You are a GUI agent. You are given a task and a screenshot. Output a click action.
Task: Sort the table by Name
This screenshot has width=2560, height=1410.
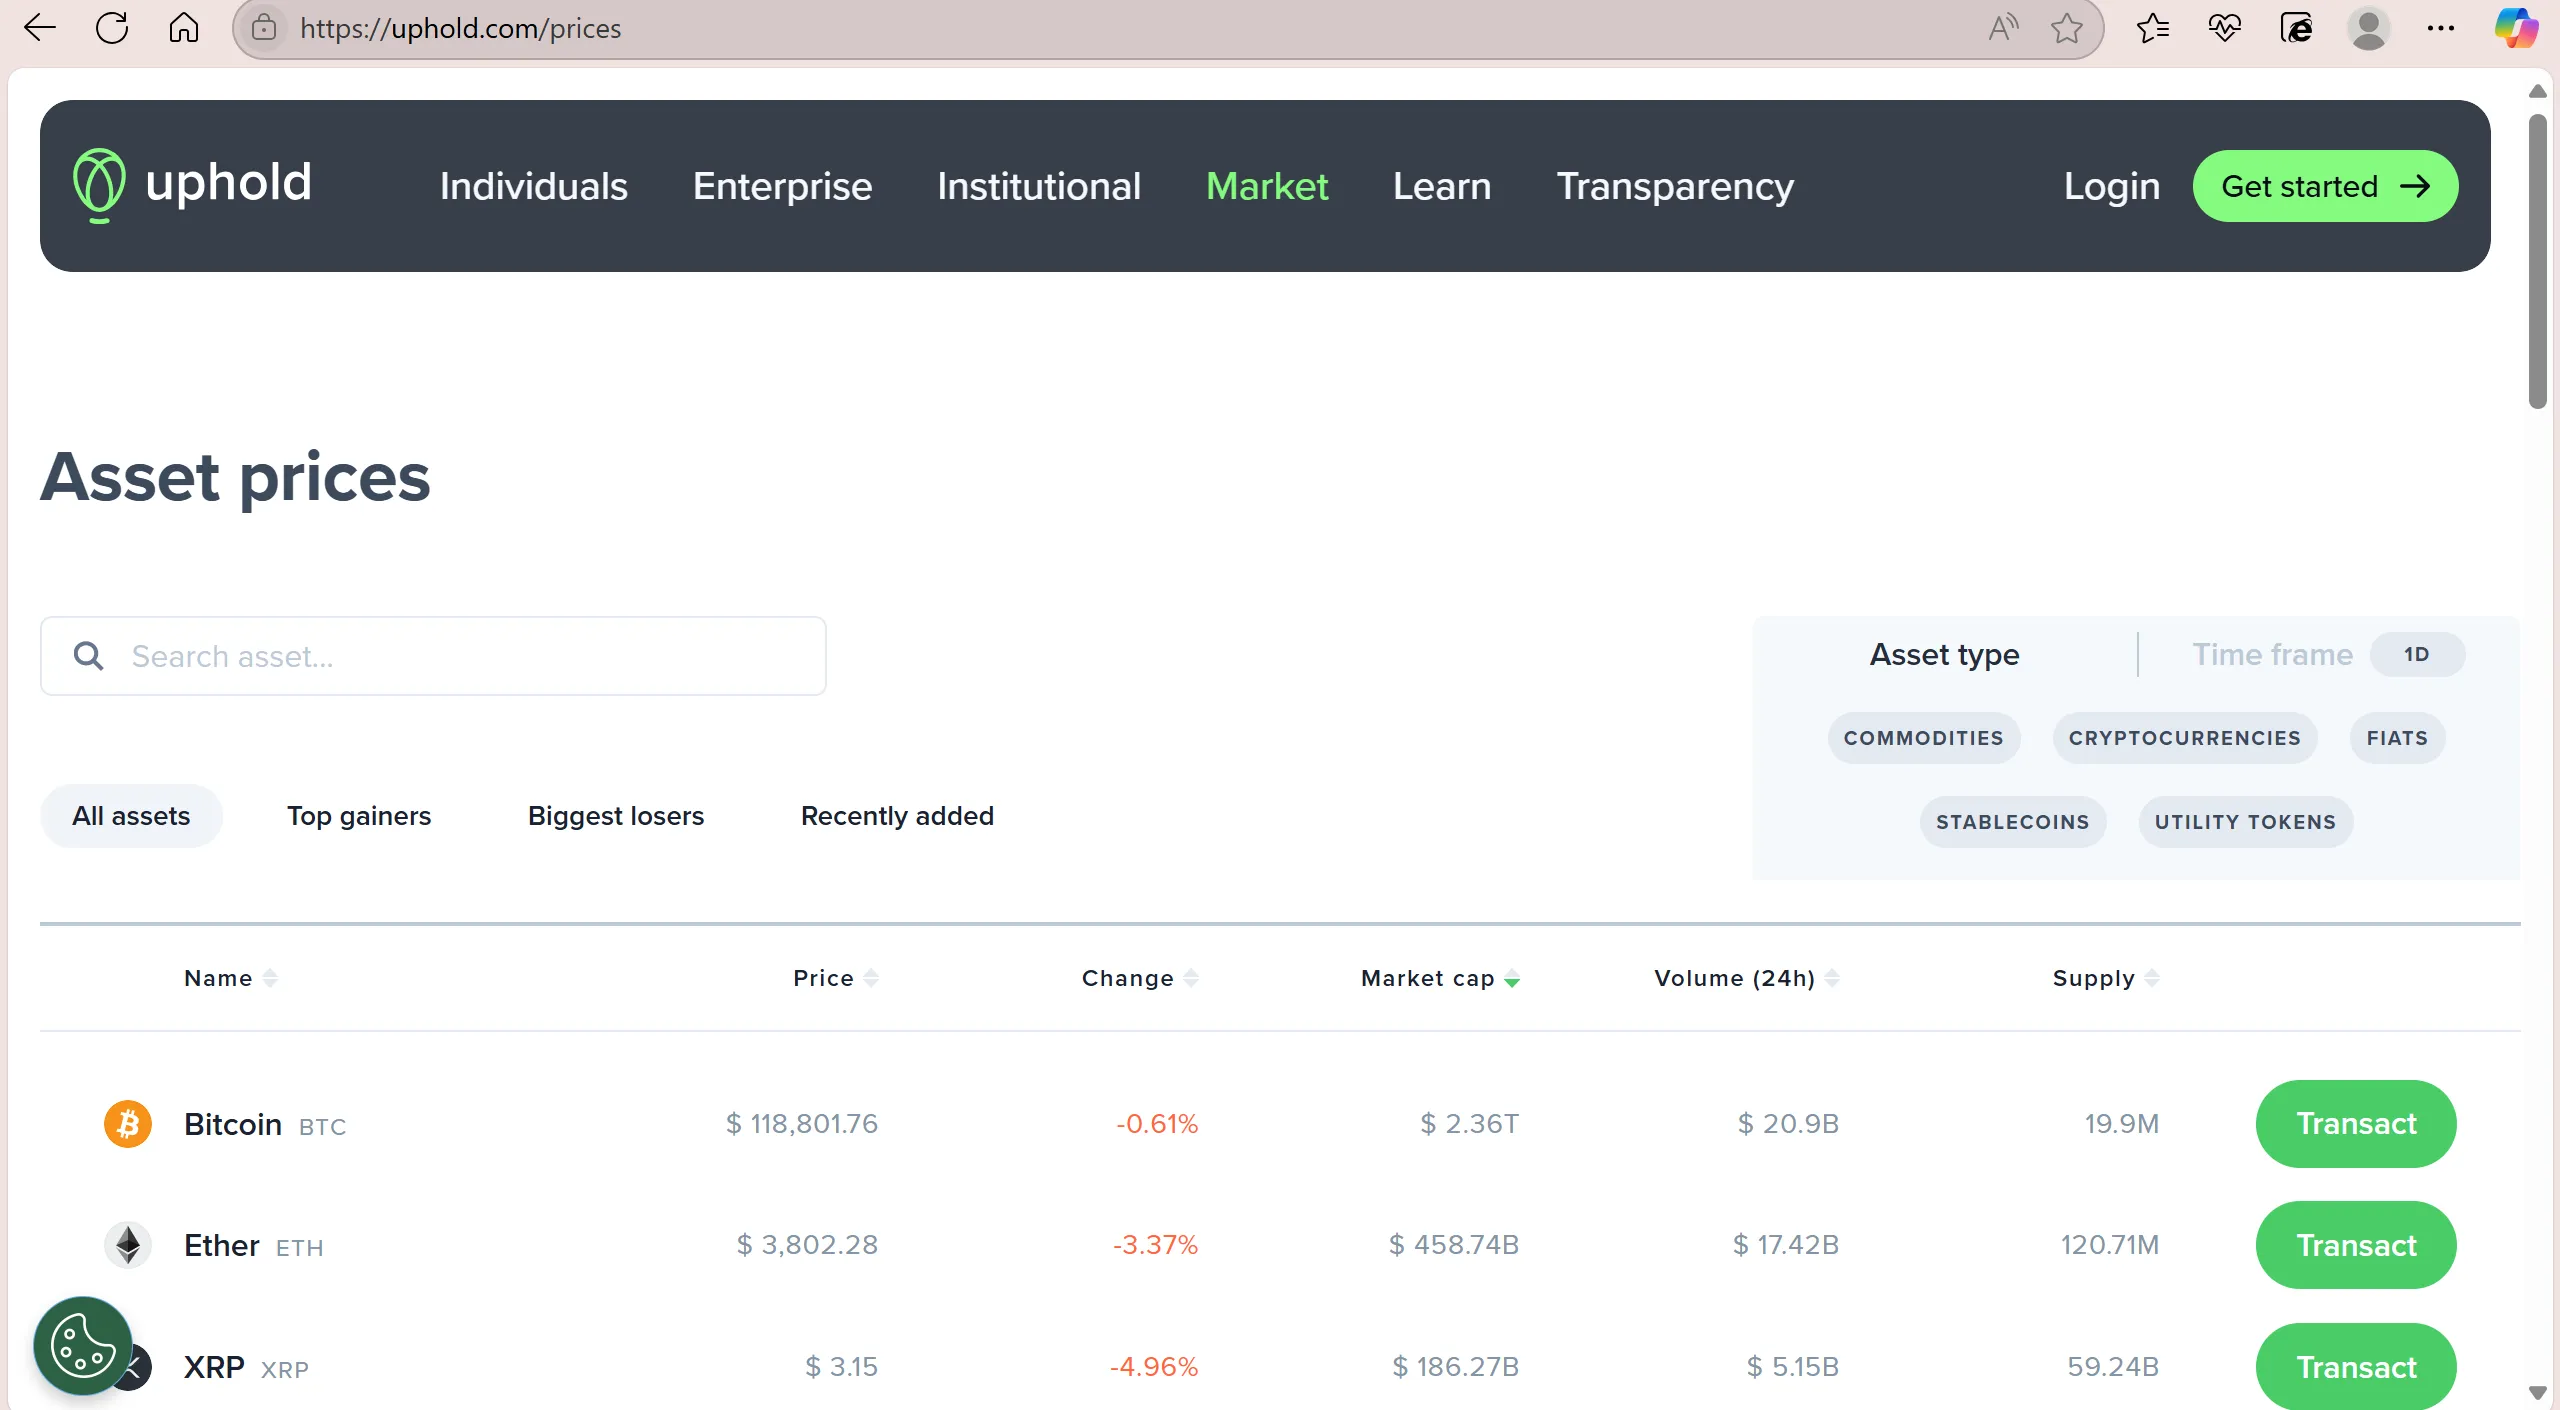[231, 978]
